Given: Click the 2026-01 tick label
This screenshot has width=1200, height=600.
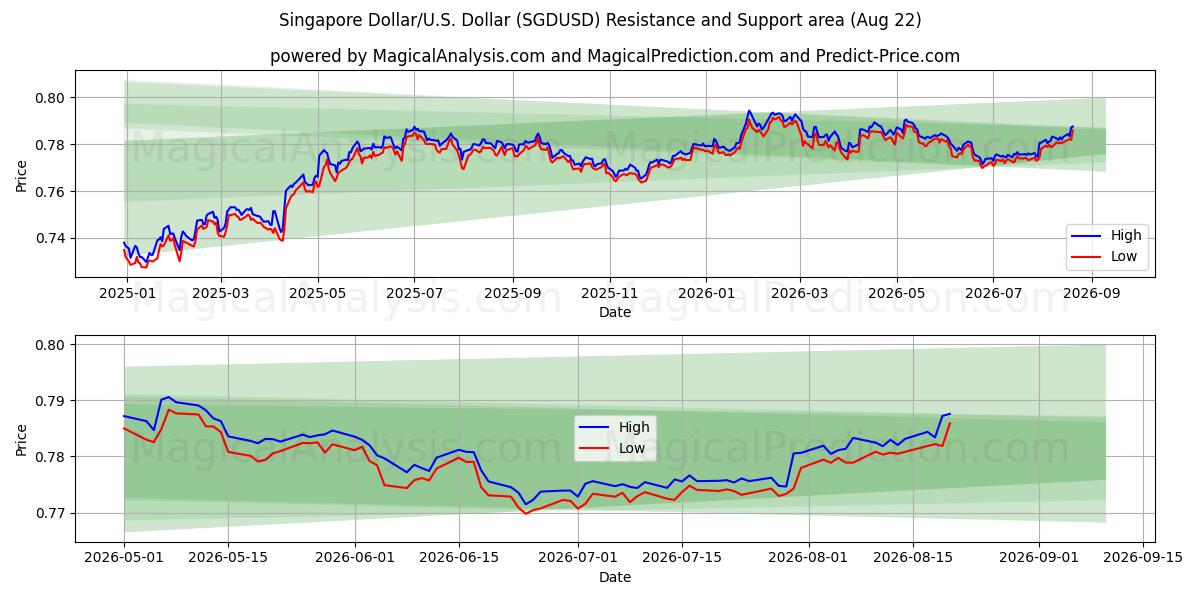Looking at the screenshot, I should [707, 294].
